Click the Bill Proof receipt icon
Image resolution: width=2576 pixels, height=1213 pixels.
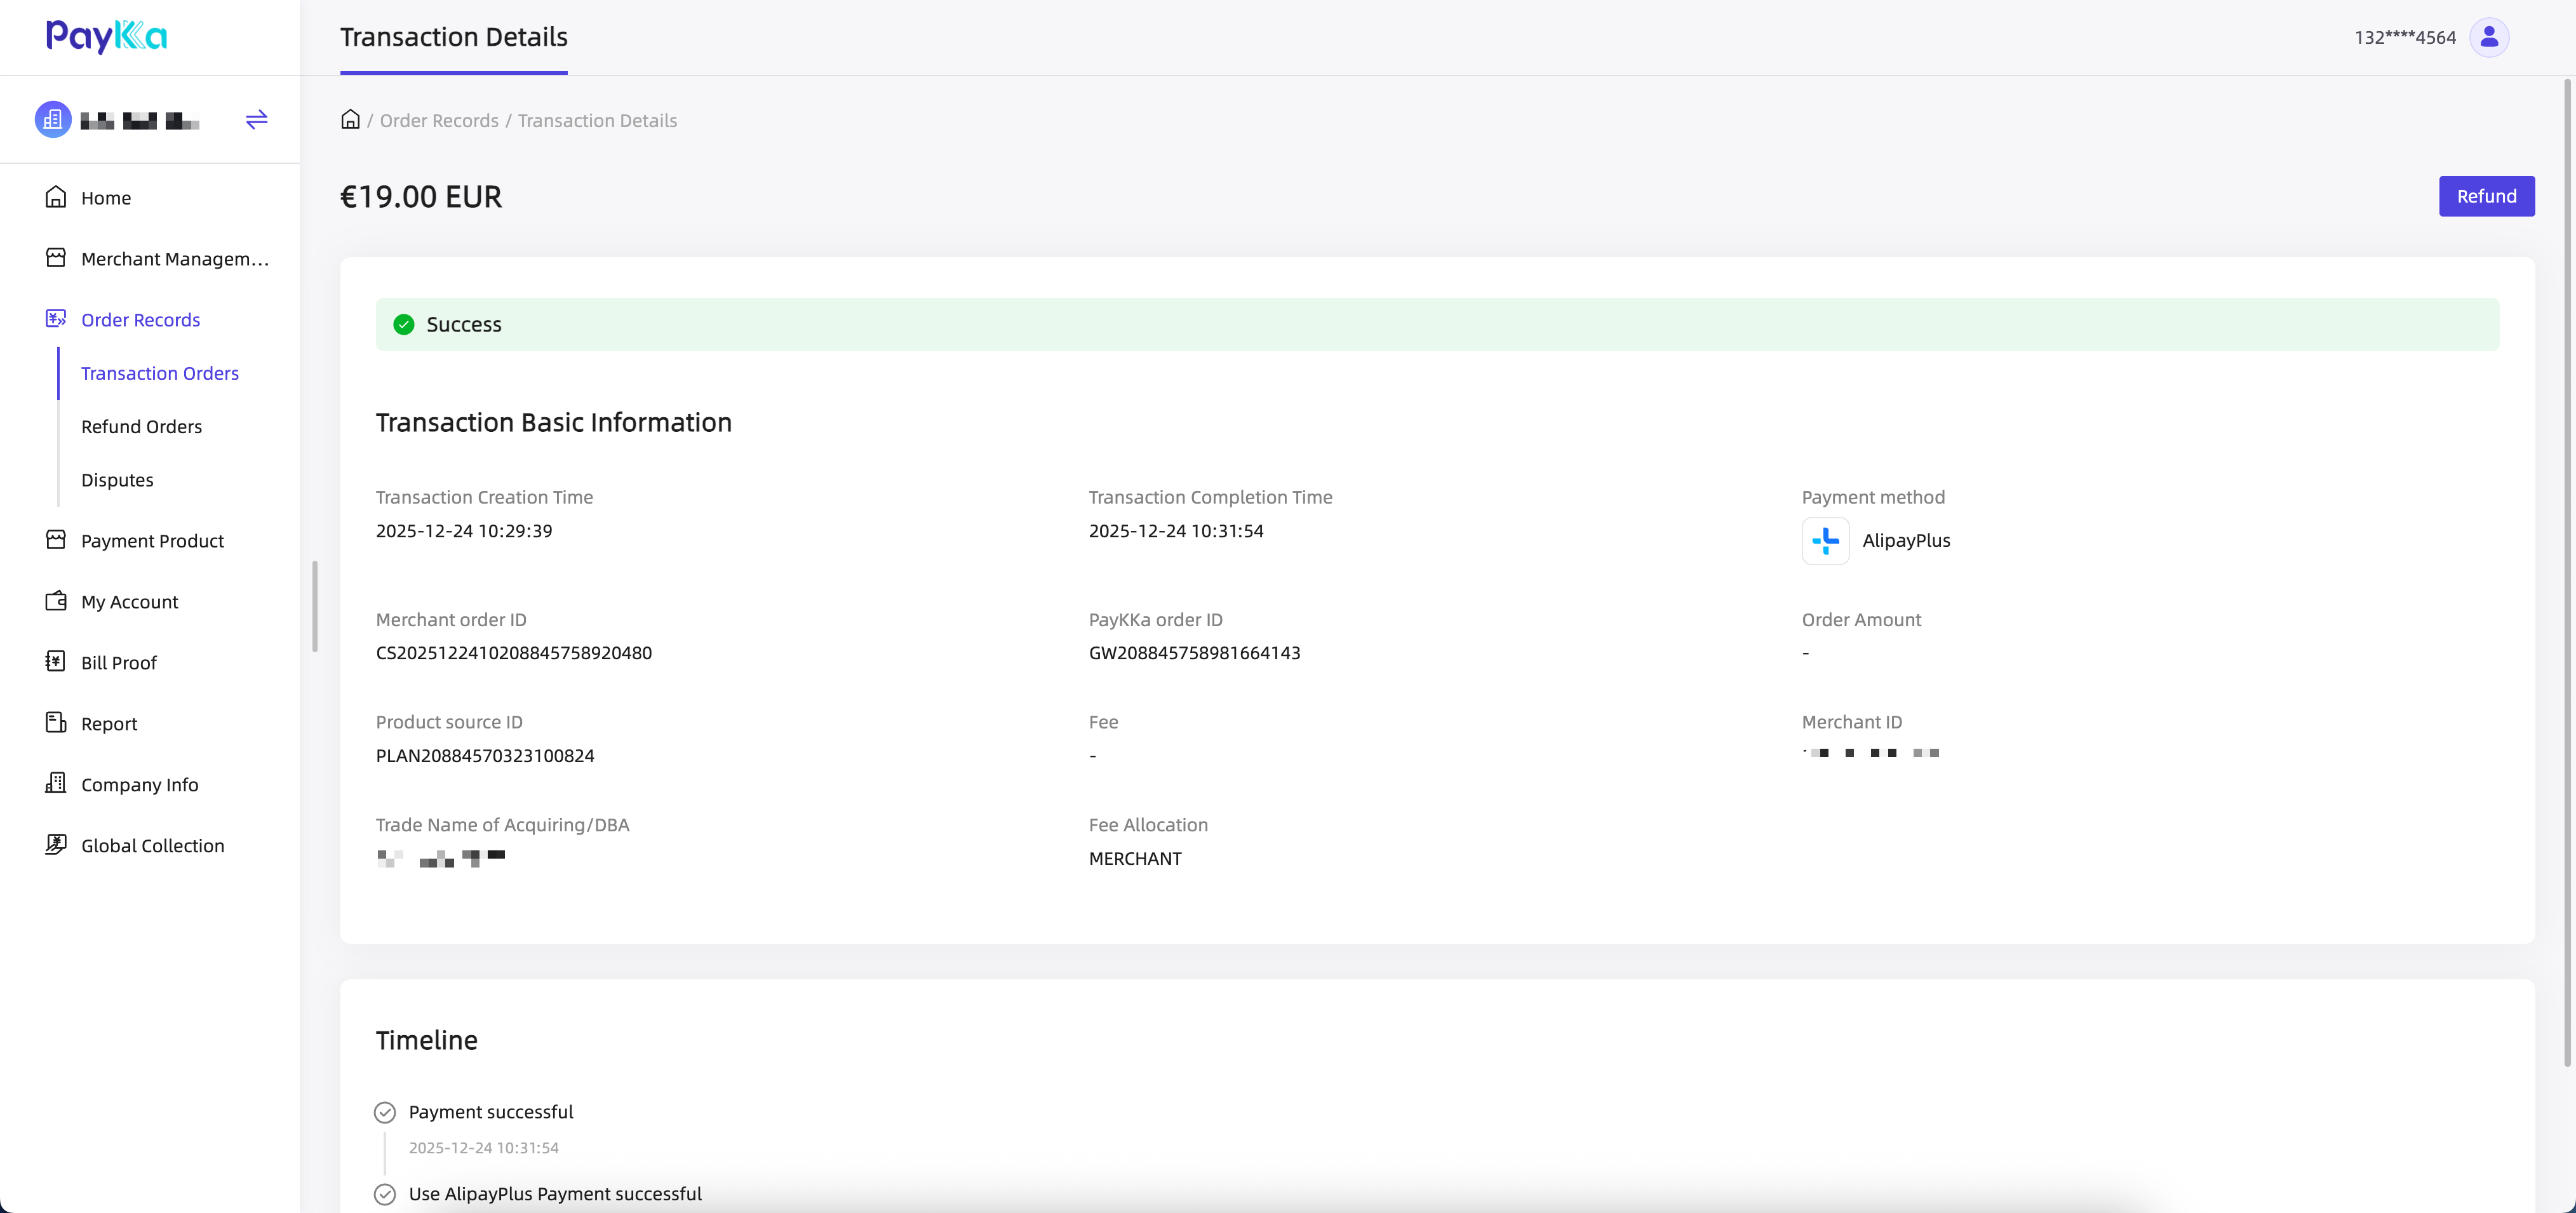[x=56, y=662]
